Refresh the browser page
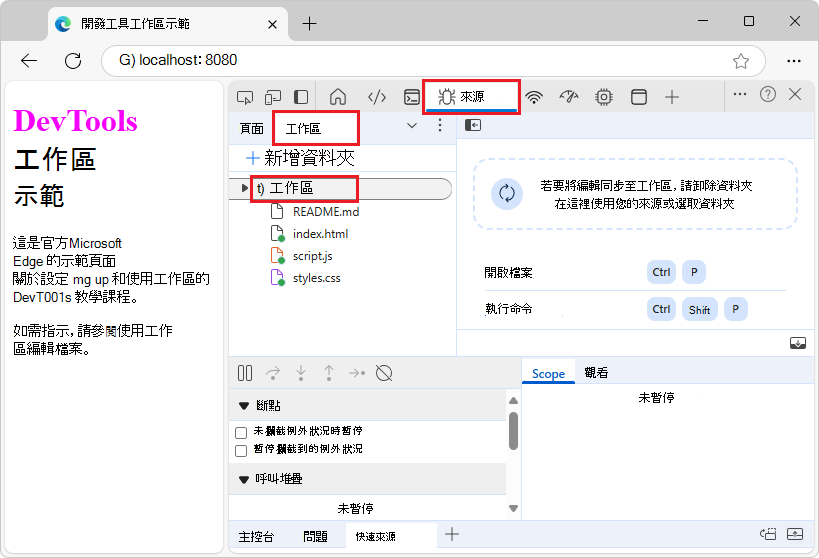Image resolution: width=819 pixels, height=558 pixels. (x=73, y=61)
